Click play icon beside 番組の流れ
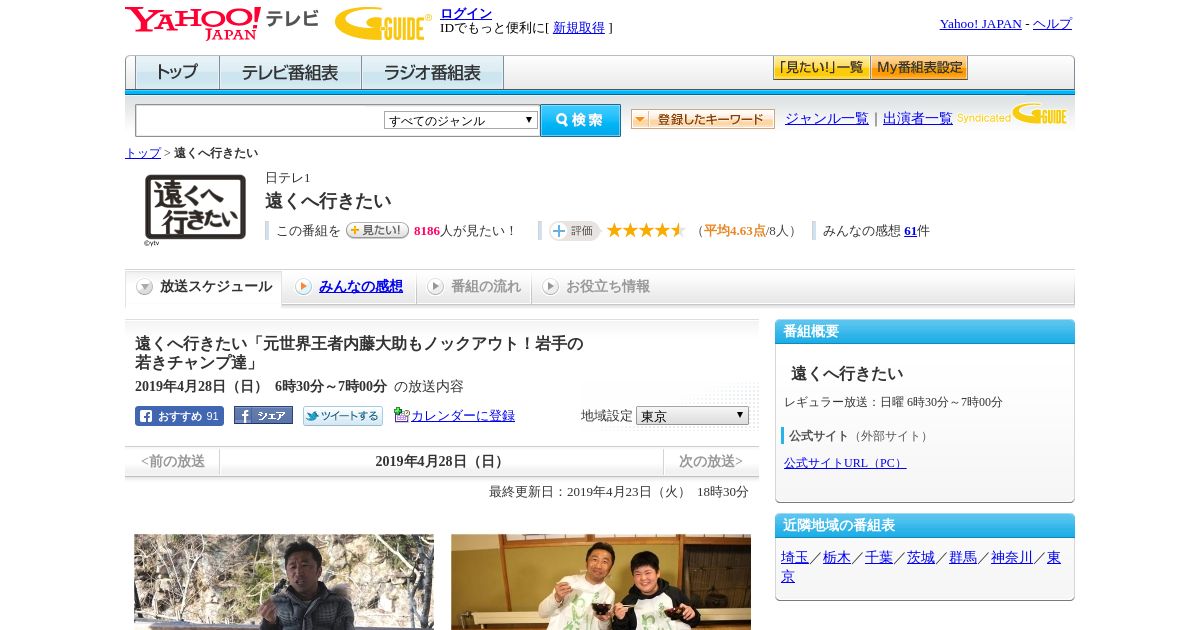1200x630 pixels. pos(435,287)
